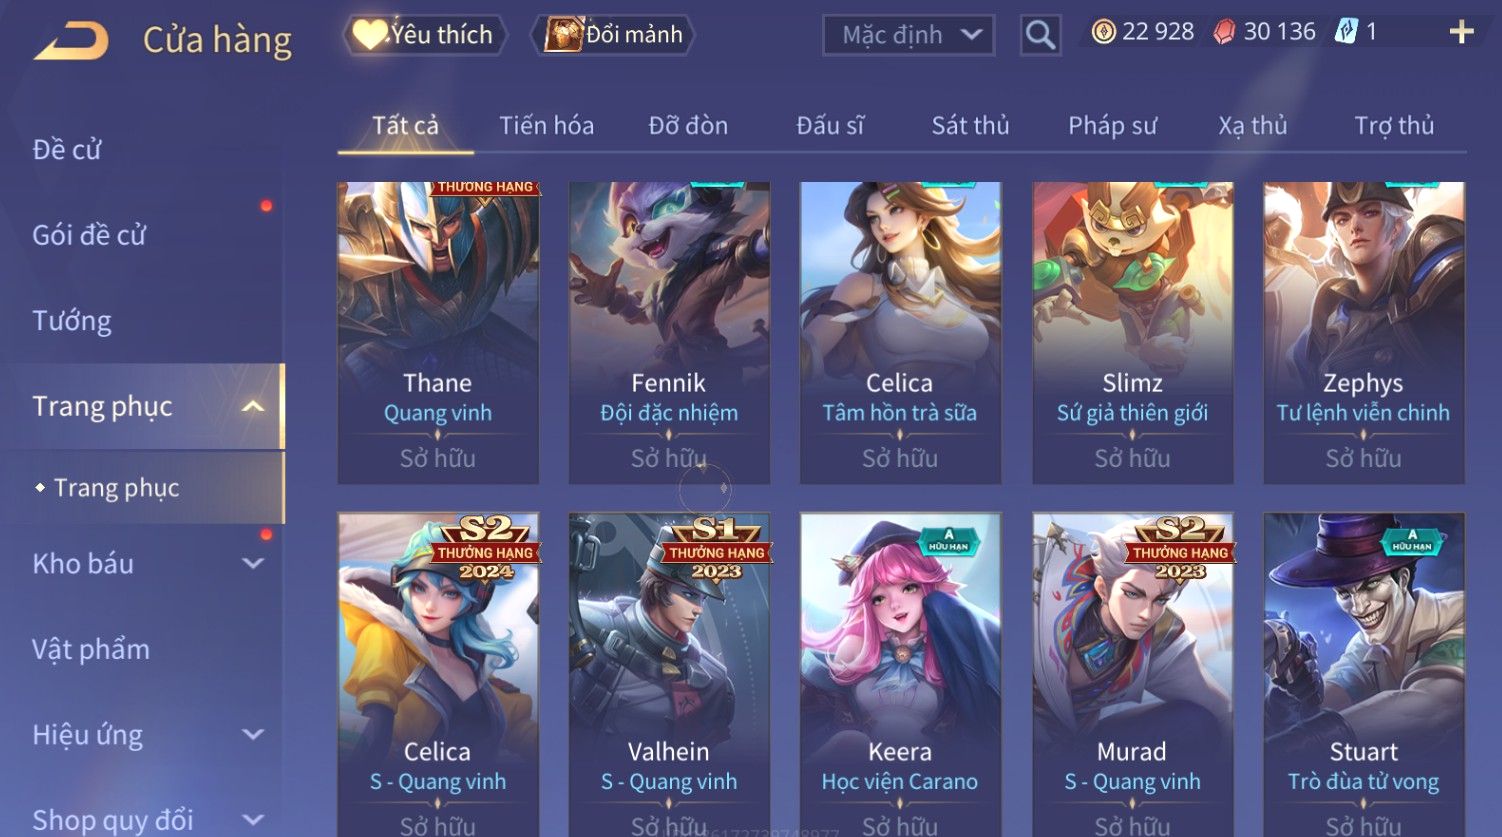This screenshot has width=1502, height=837.
Task: Open Tướng in the sidebar
Action: click(x=72, y=321)
